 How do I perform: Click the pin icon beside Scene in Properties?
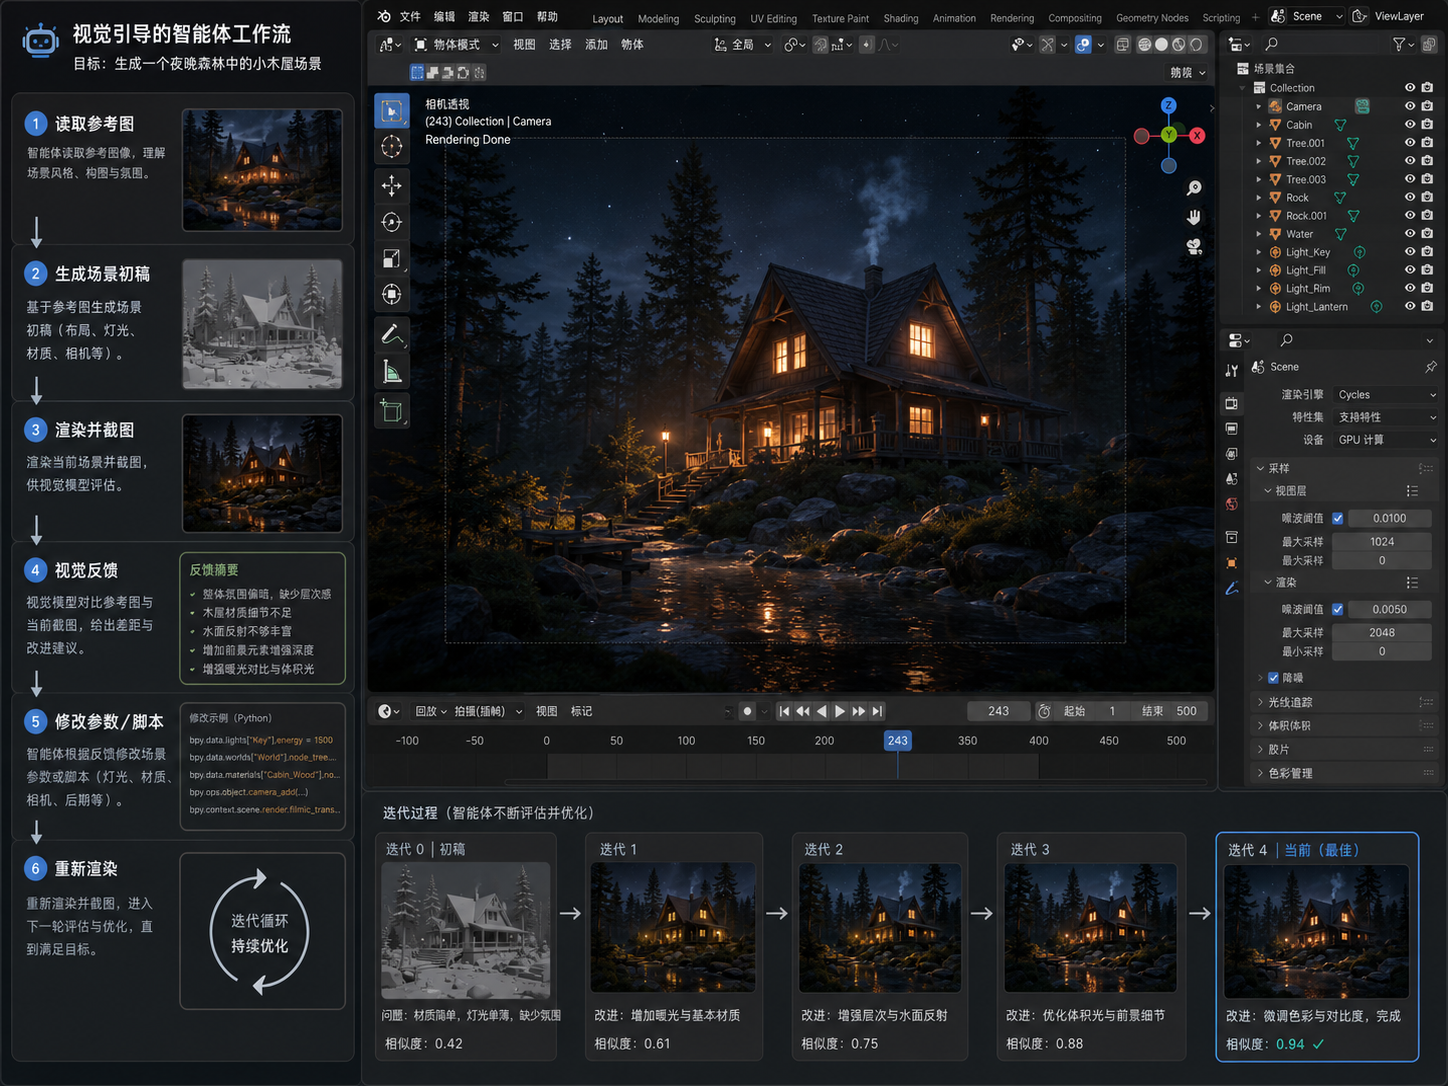coord(1430,367)
